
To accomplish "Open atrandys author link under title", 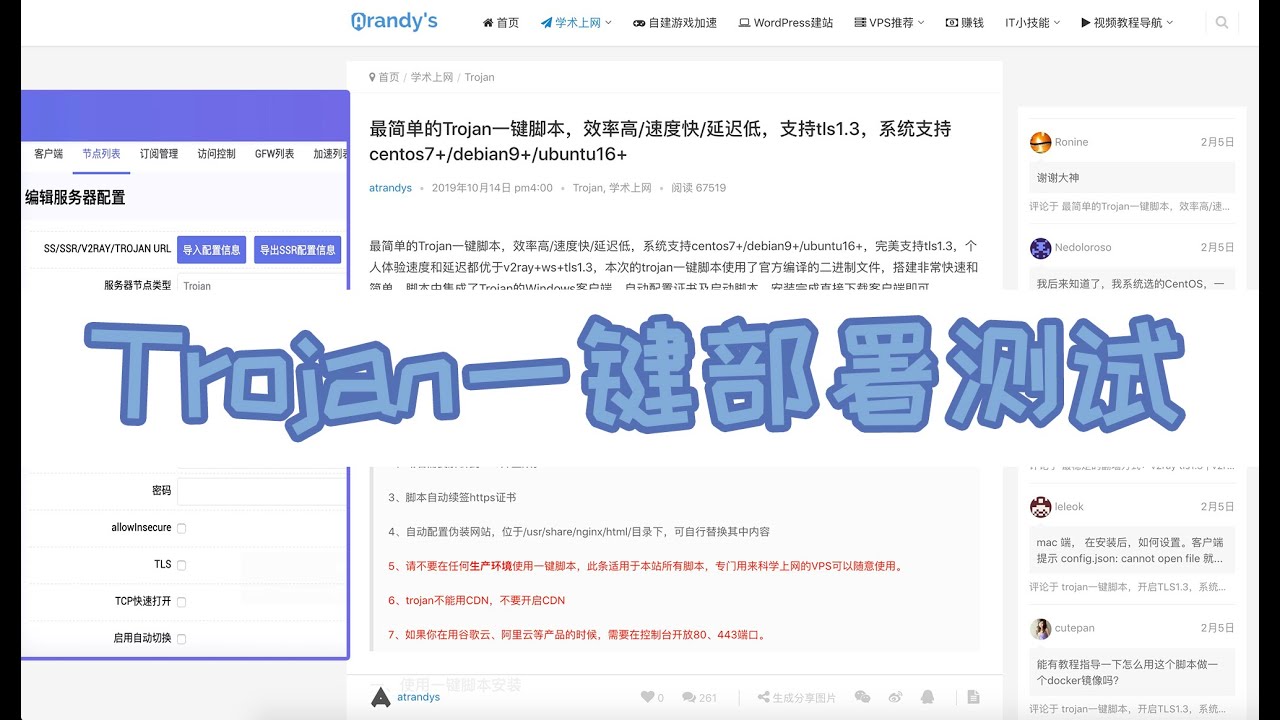I will (390, 188).
